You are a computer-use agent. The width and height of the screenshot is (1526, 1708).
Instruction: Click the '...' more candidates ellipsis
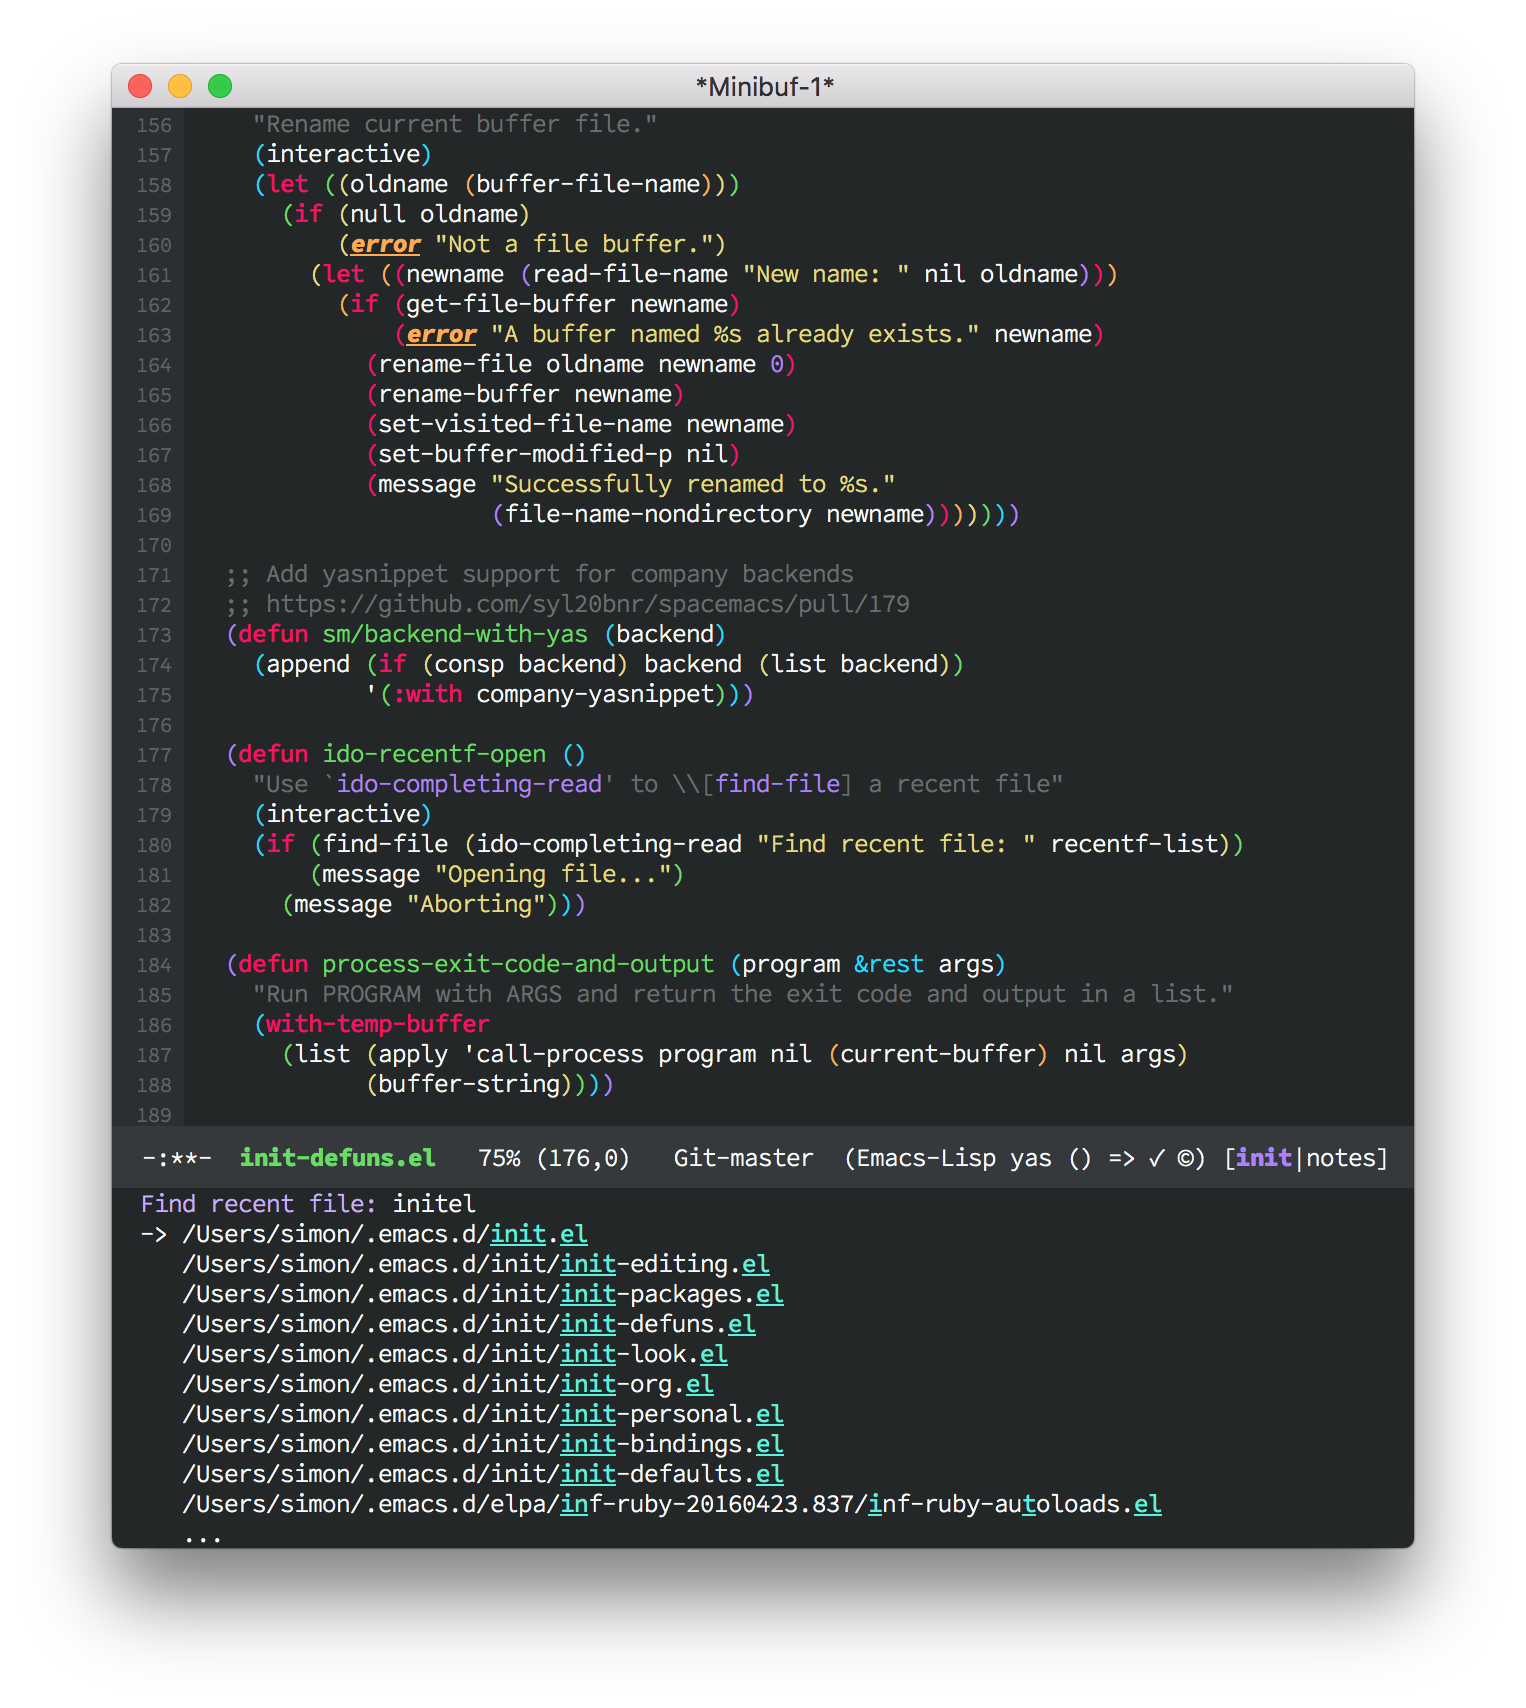(x=203, y=1538)
